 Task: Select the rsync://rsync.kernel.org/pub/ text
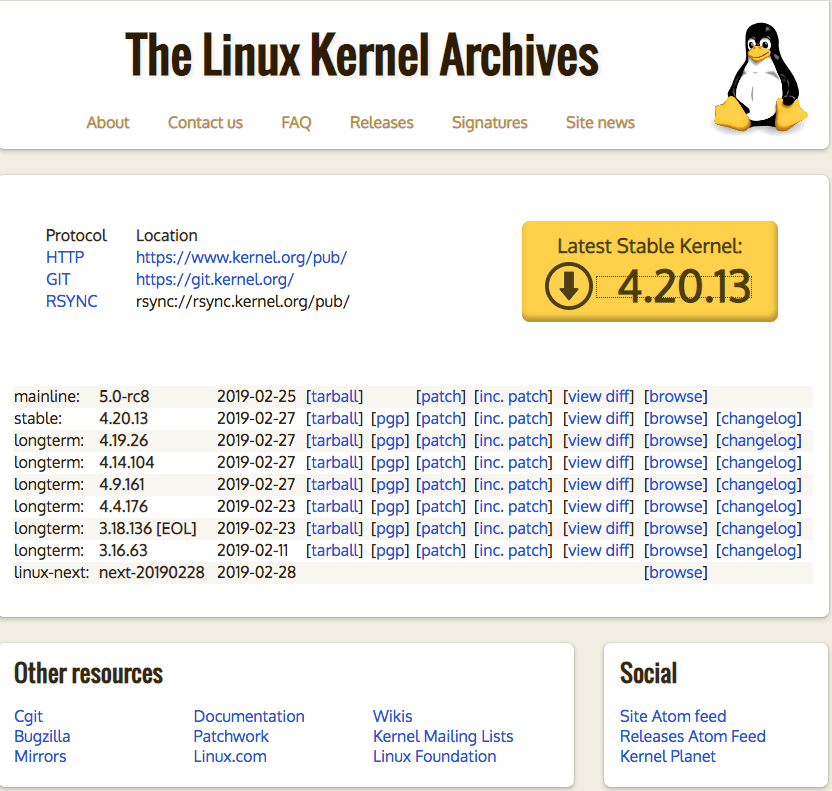pyautogui.click(x=242, y=301)
